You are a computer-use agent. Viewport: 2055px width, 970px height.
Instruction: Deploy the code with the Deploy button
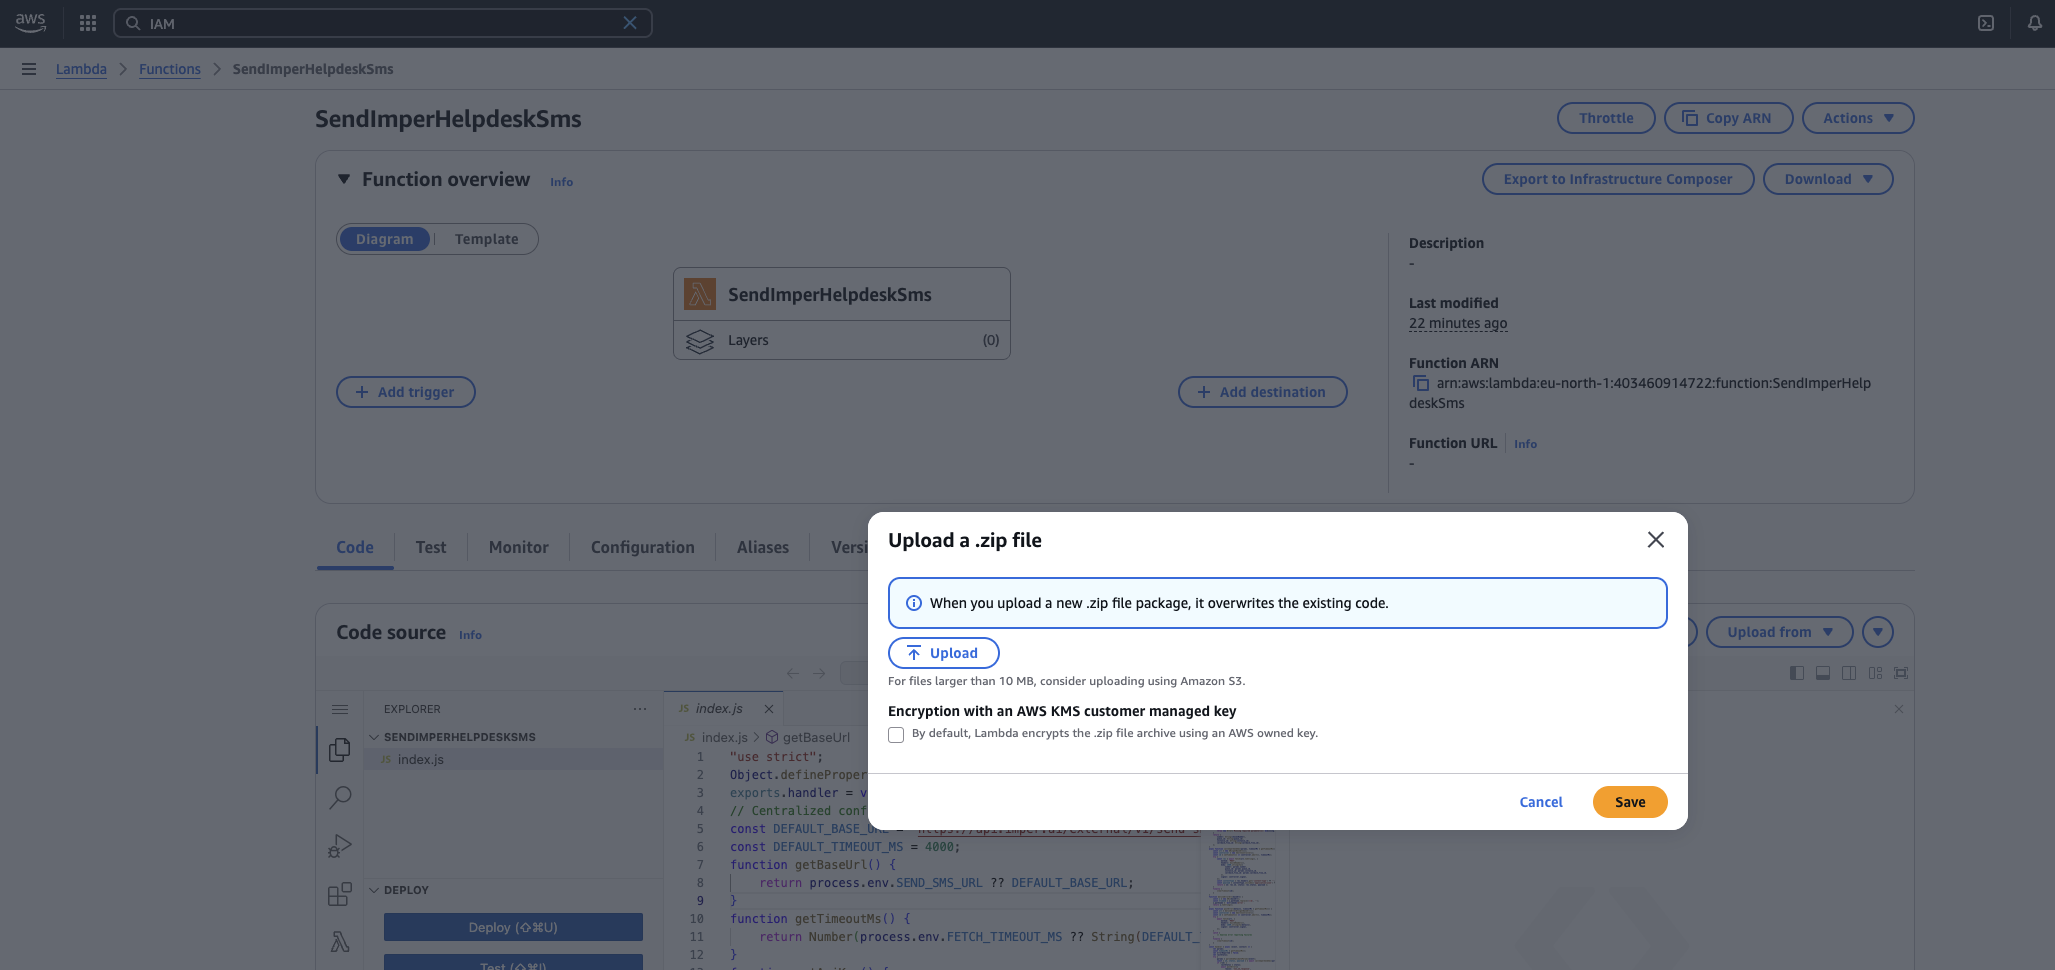pyautogui.click(x=513, y=927)
